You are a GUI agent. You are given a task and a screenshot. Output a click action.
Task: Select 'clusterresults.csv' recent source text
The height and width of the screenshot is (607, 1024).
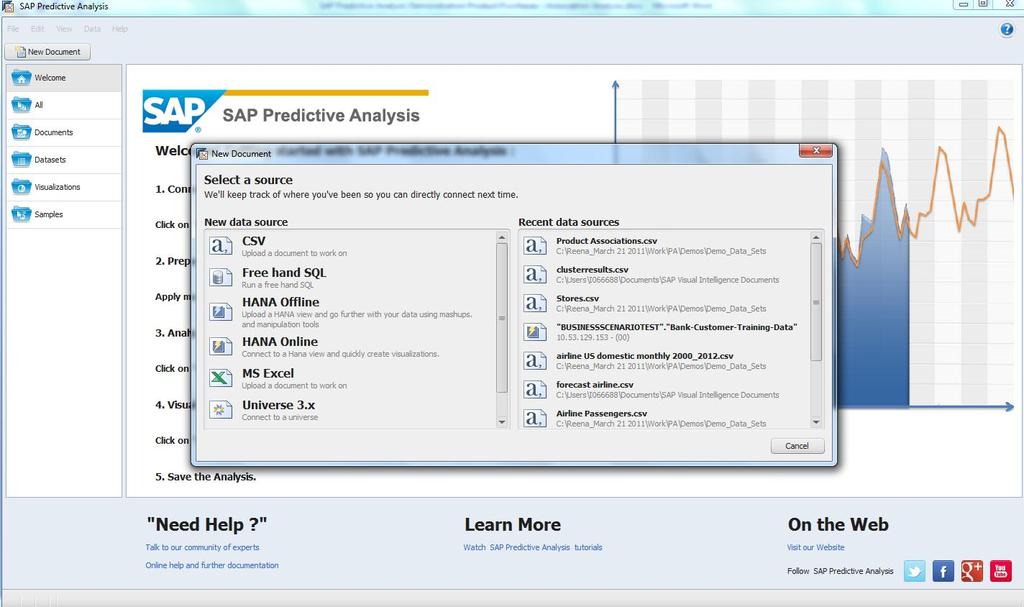(592, 270)
